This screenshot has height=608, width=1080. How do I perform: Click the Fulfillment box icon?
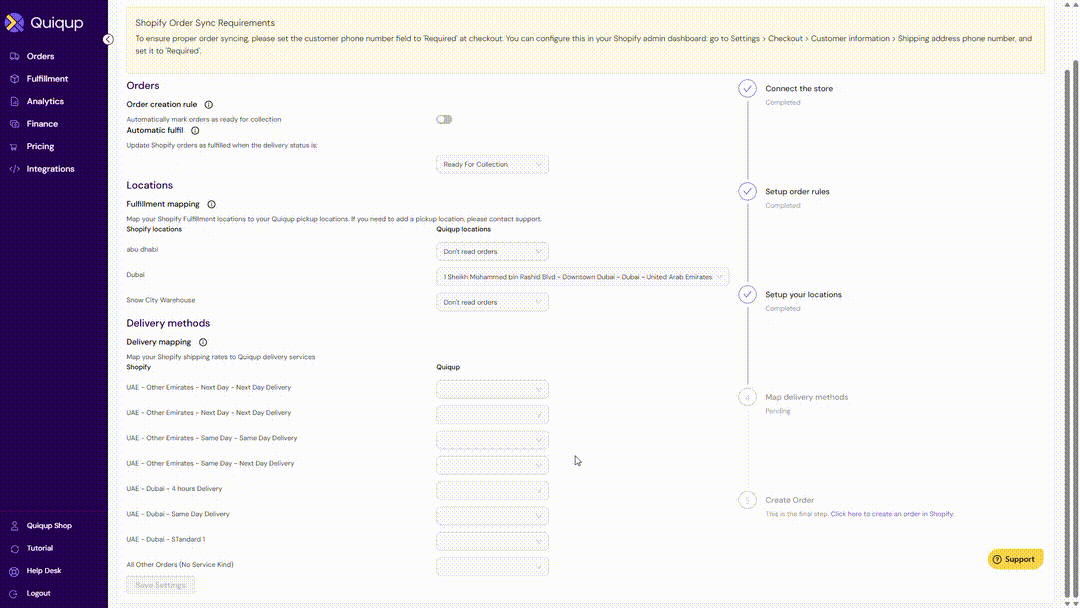(14, 79)
